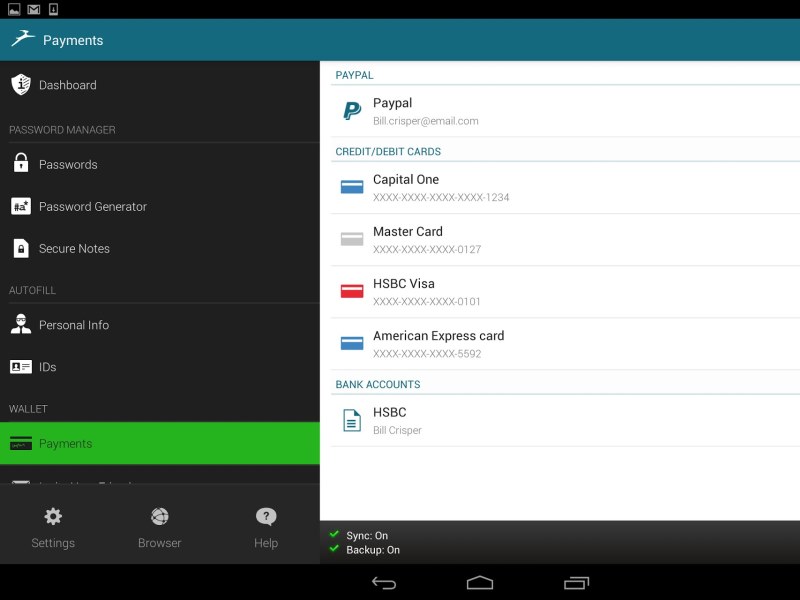Tap the Android back button

coord(384,583)
